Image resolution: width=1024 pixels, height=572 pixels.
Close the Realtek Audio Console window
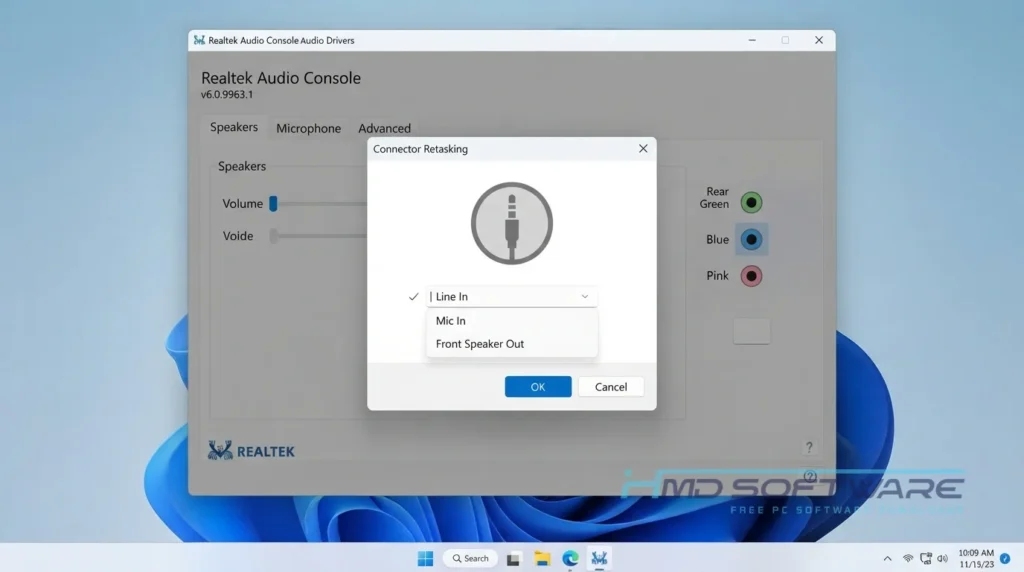tap(818, 40)
